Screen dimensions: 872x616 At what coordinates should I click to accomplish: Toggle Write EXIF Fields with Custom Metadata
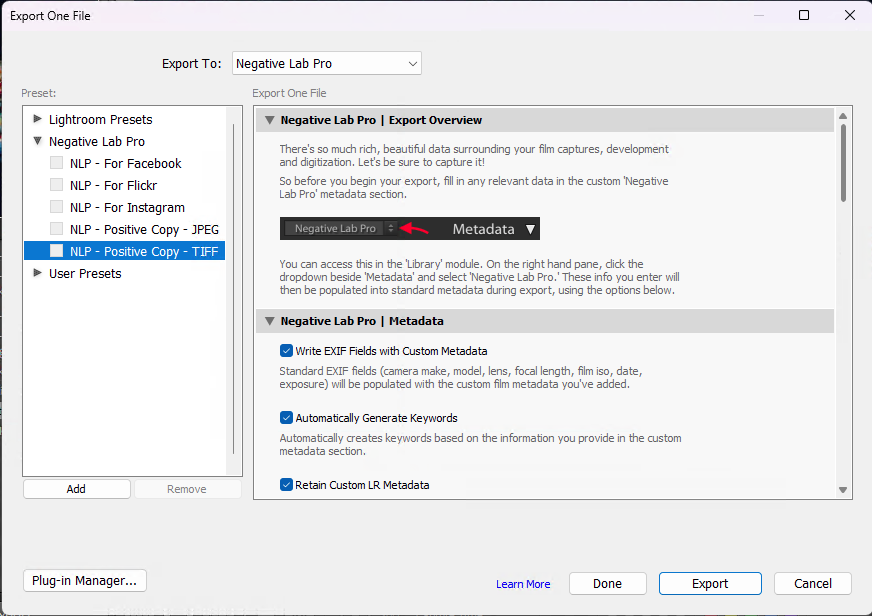coord(286,351)
